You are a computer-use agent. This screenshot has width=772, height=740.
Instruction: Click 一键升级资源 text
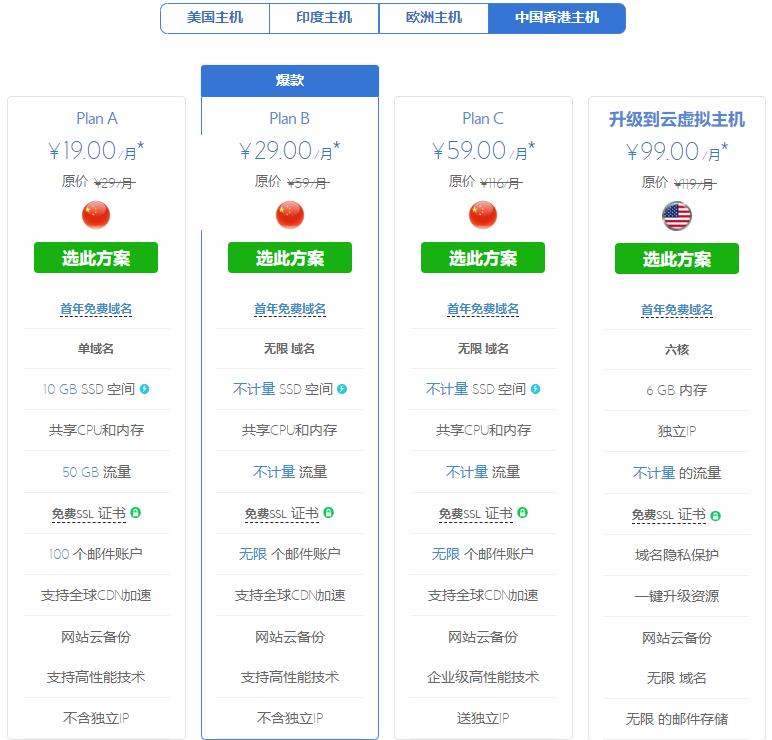677,596
